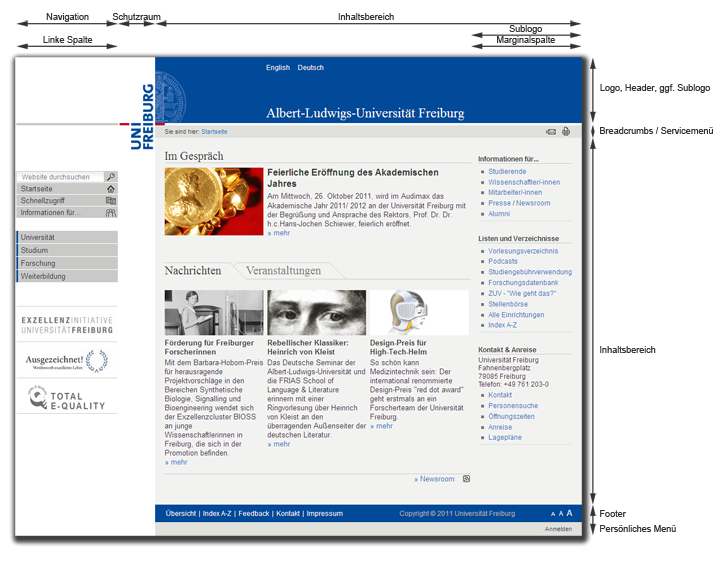Image resolution: width=722 pixels, height=578 pixels.
Task: Switch to the Veranstaltungen tab
Action: pos(284,270)
